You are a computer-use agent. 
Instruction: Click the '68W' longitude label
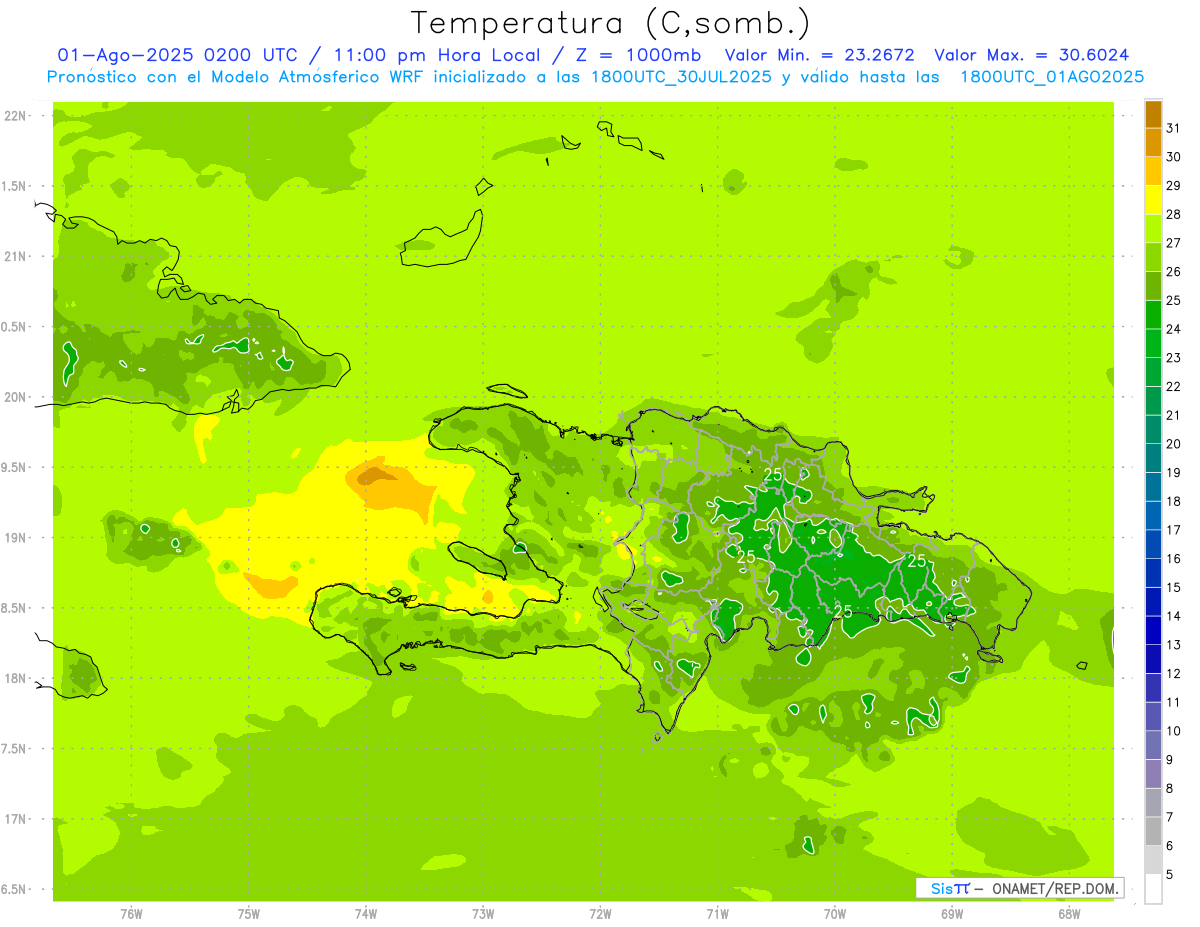pos(1069,914)
